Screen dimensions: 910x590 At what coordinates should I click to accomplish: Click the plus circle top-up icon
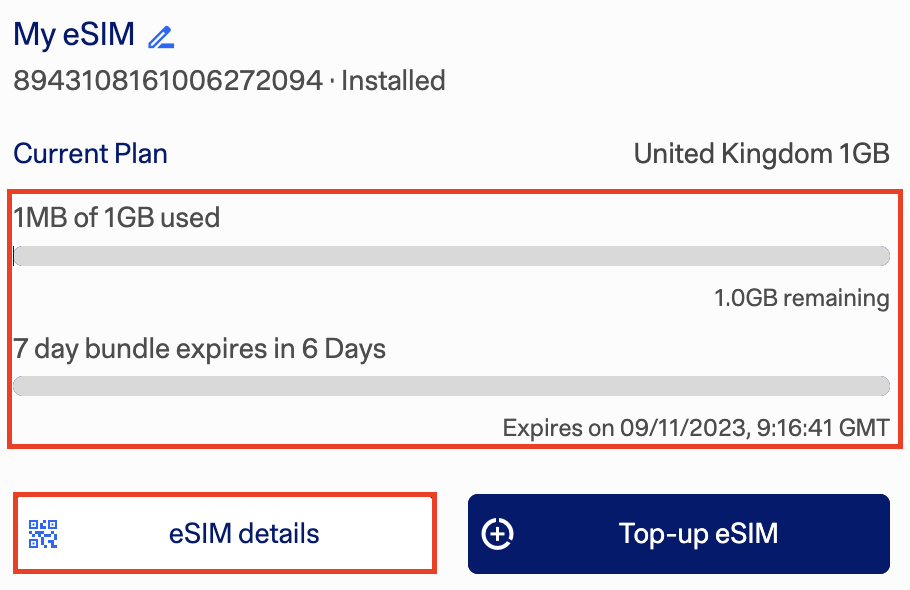click(x=498, y=534)
